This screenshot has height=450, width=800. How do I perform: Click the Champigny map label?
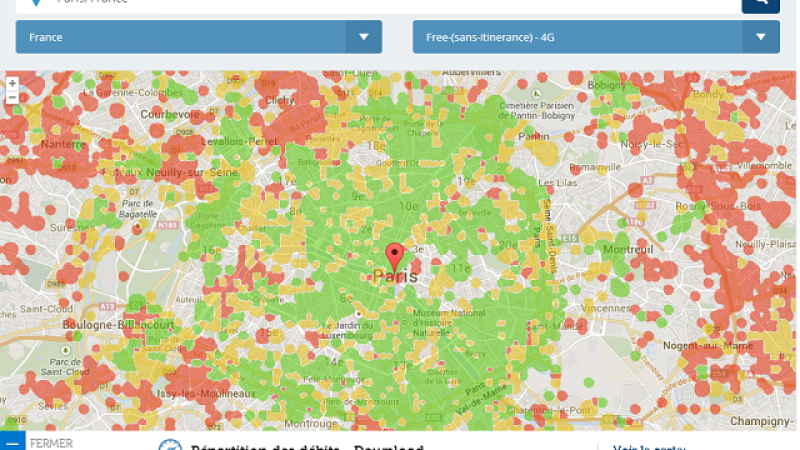[763, 421]
